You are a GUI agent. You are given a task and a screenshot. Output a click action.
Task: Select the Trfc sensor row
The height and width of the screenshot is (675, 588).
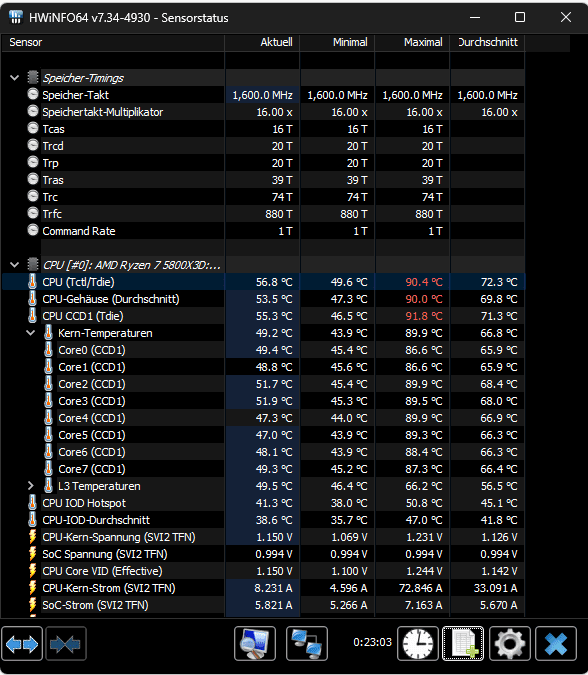(263, 214)
